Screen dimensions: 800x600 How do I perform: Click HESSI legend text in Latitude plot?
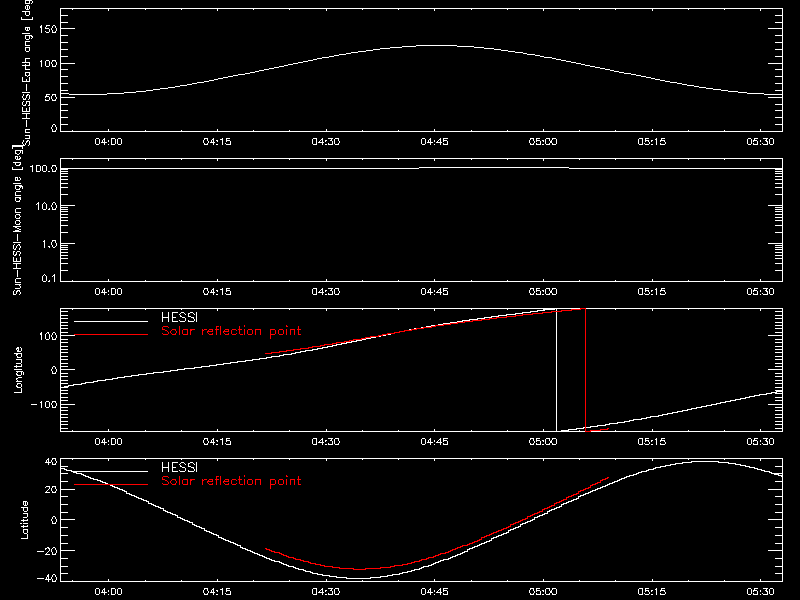(x=179, y=467)
